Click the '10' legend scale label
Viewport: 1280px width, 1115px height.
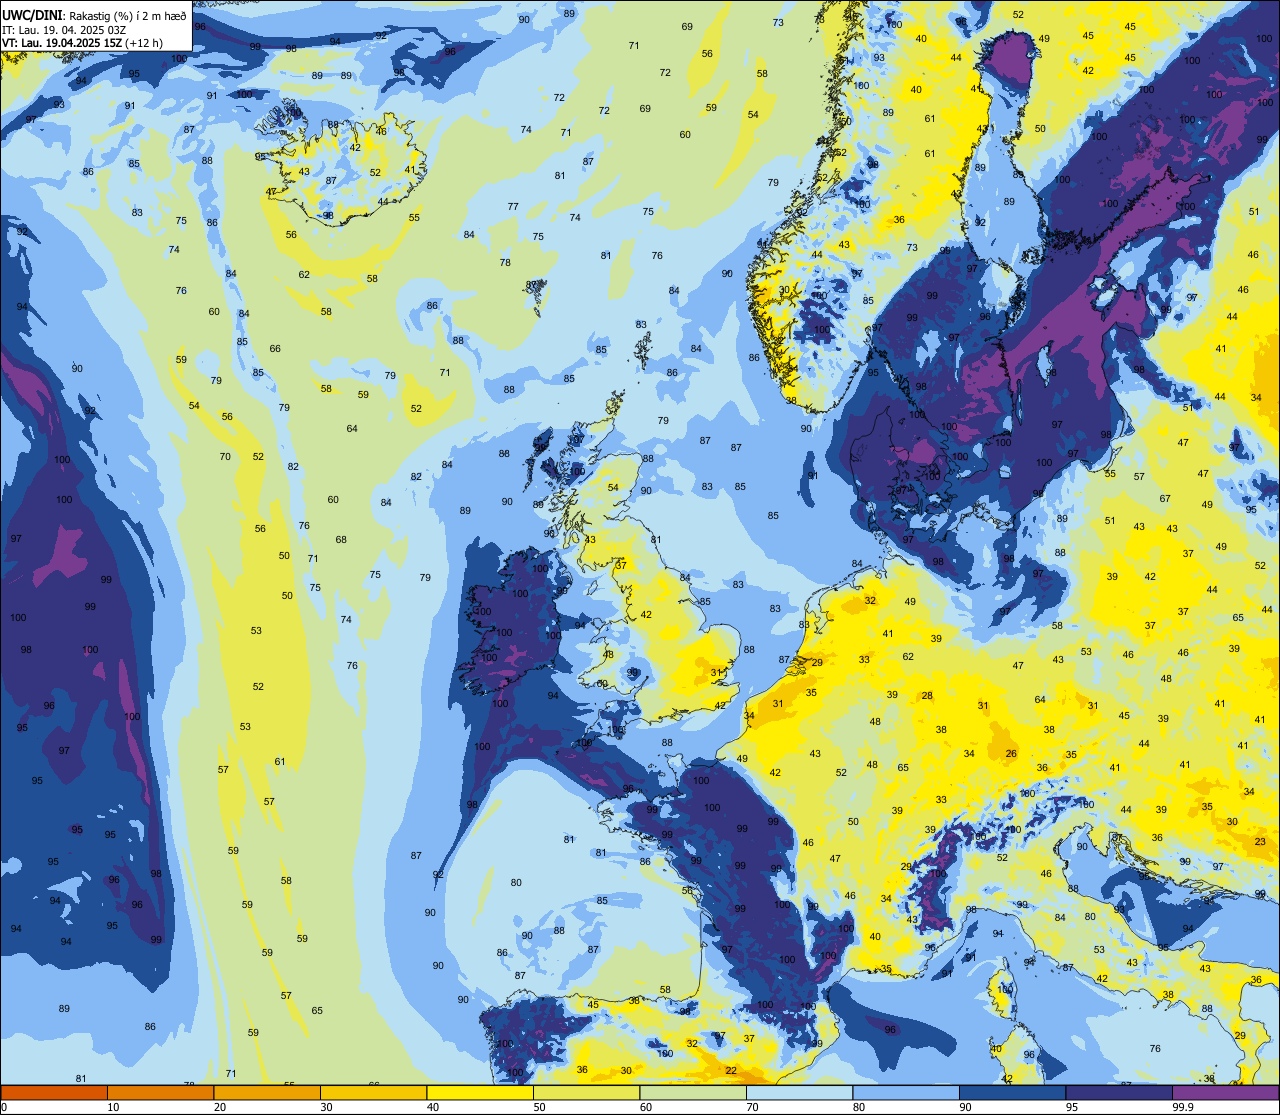(x=113, y=1107)
